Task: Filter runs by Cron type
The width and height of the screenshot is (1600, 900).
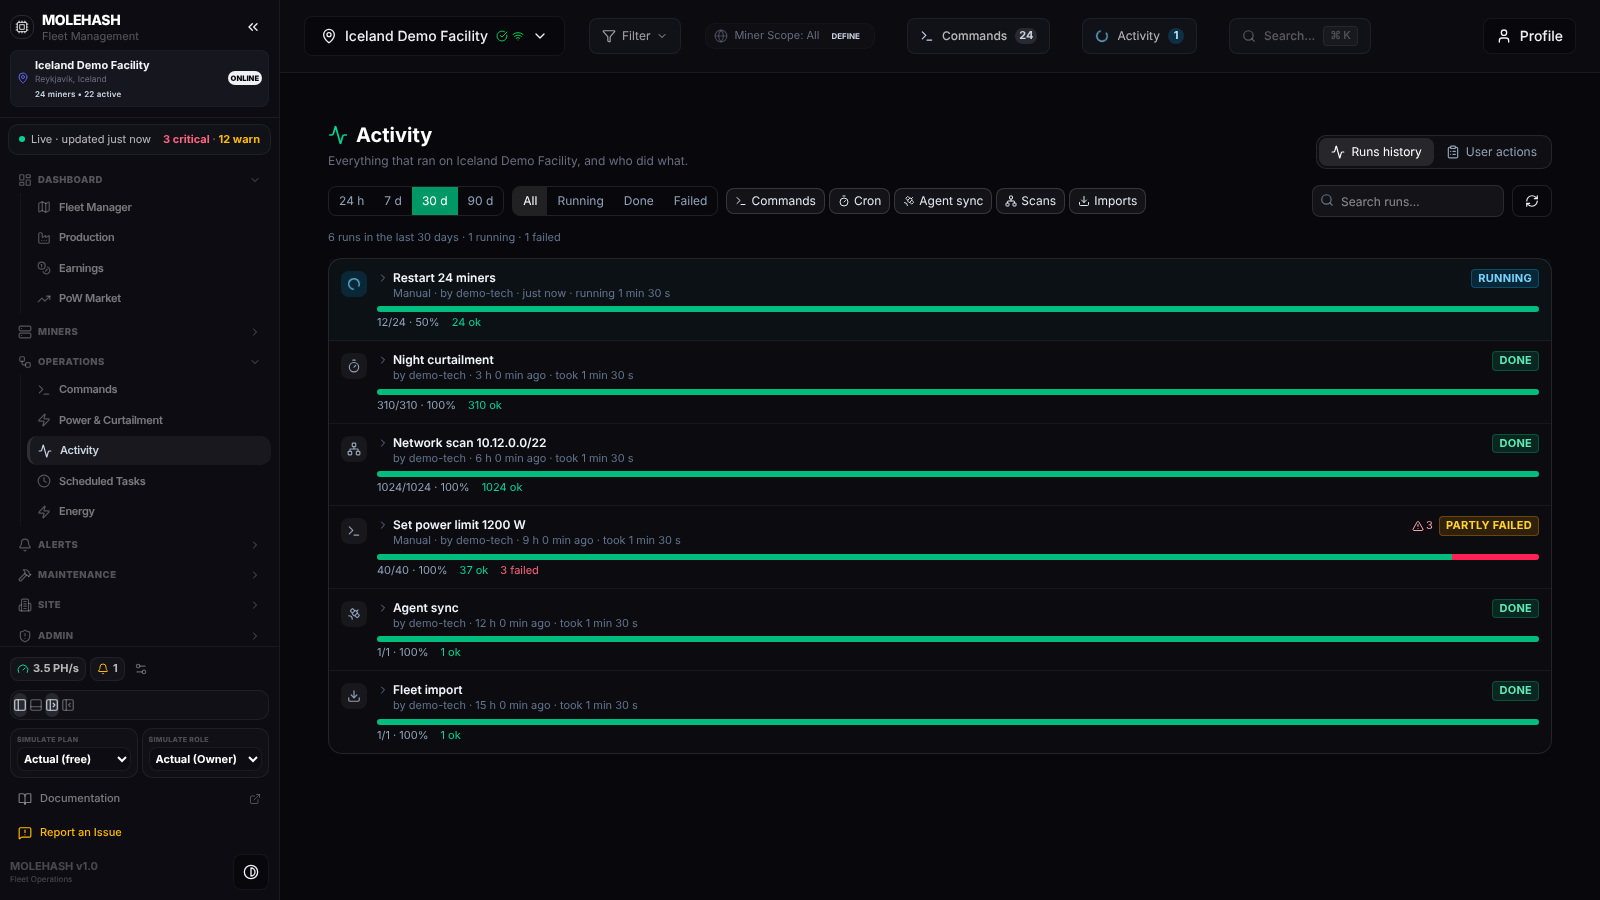Action: [x=859, y=201]
